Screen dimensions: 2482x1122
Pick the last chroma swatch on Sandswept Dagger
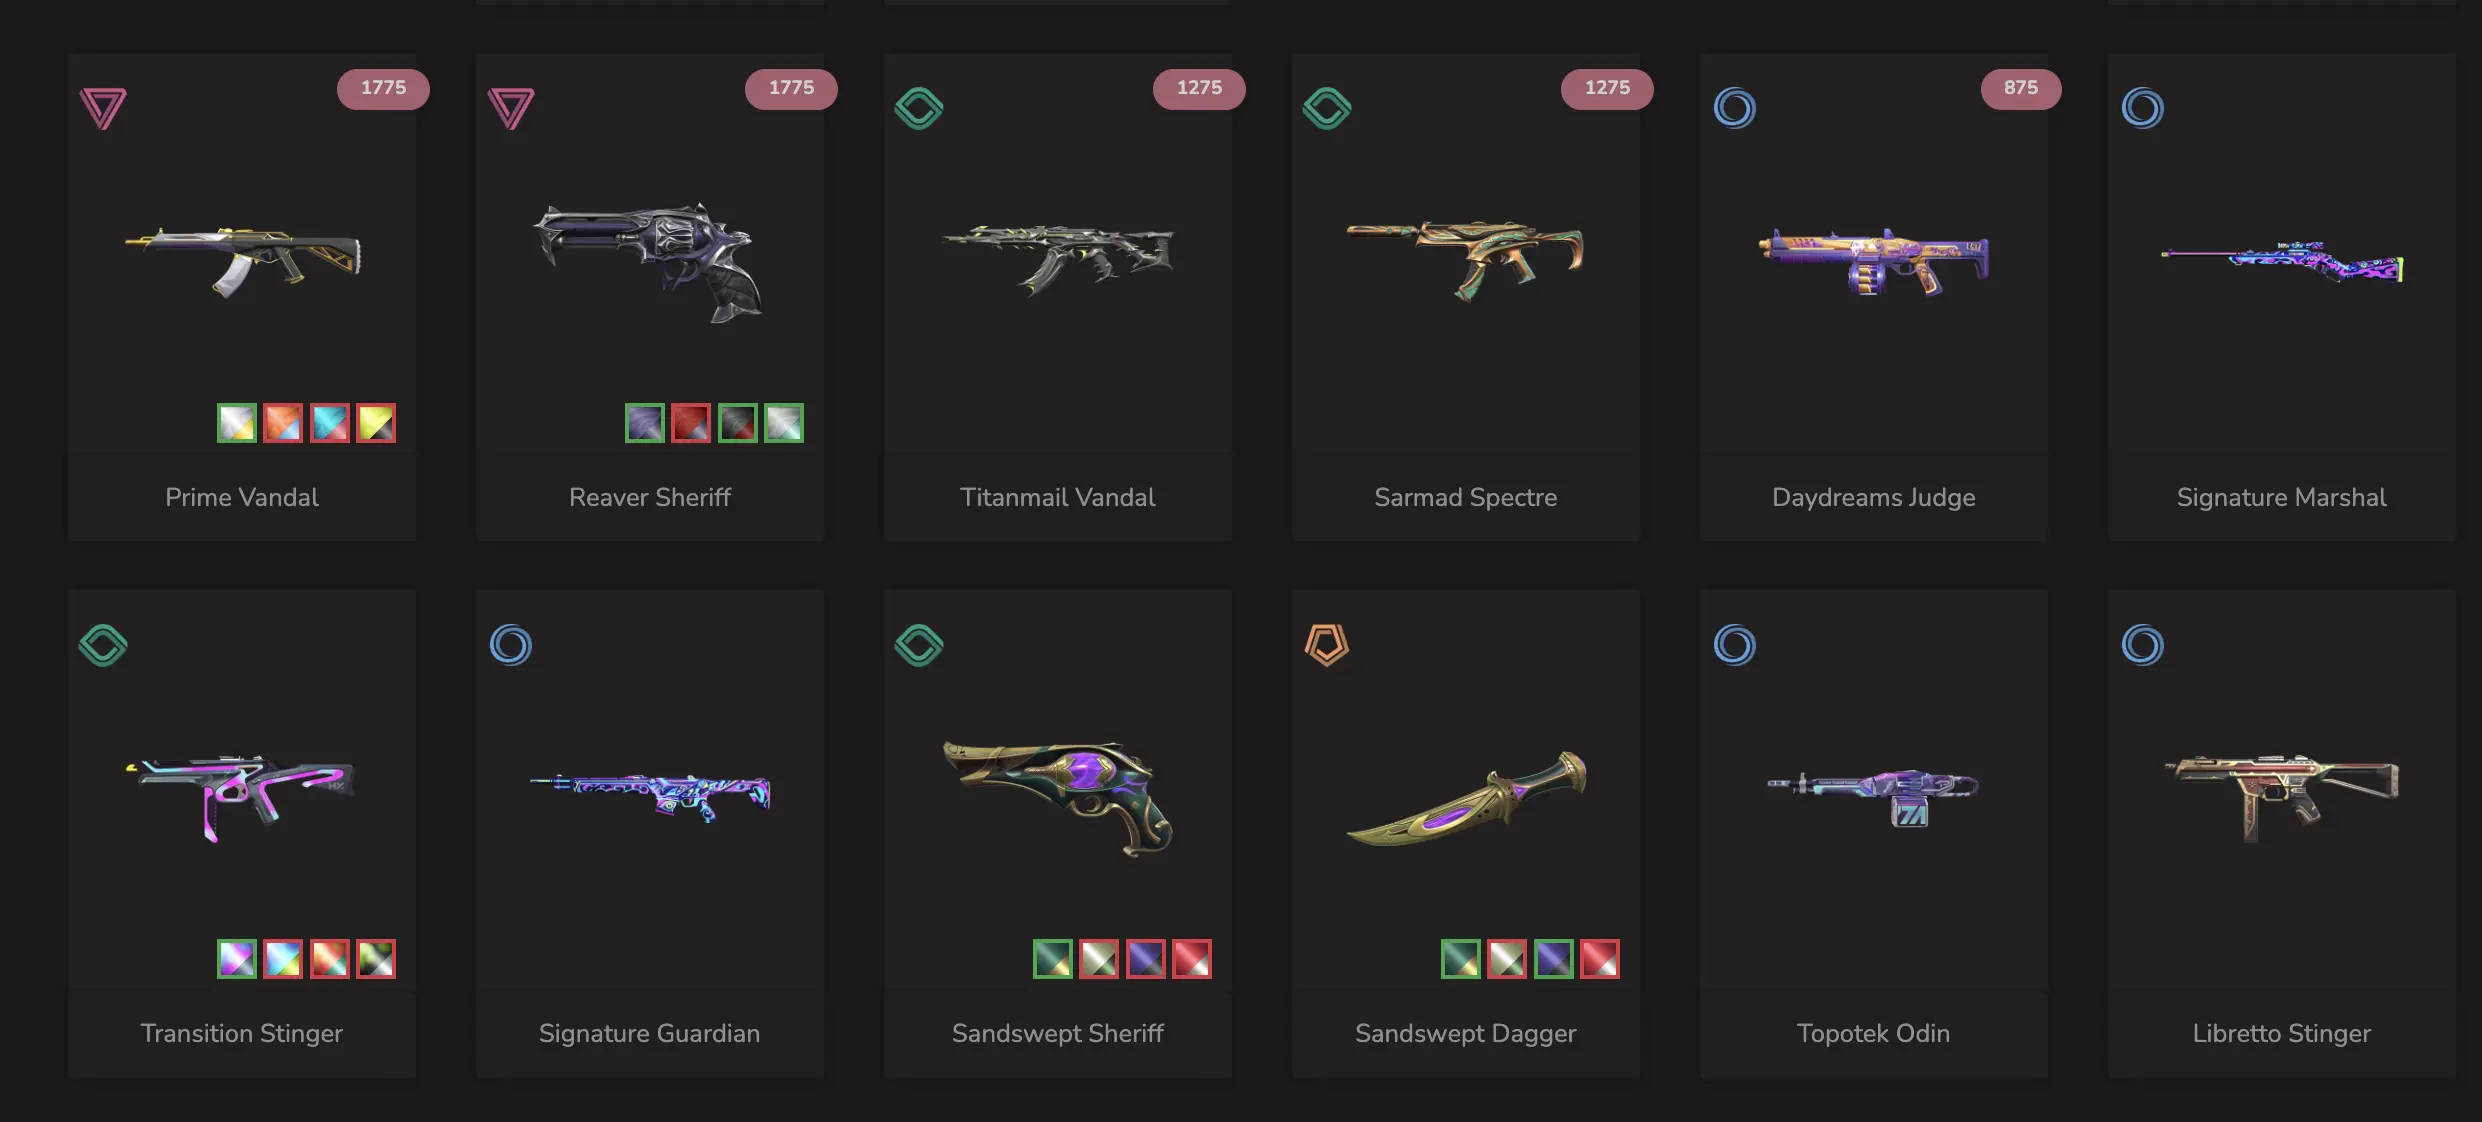[x=1600, y=959]
